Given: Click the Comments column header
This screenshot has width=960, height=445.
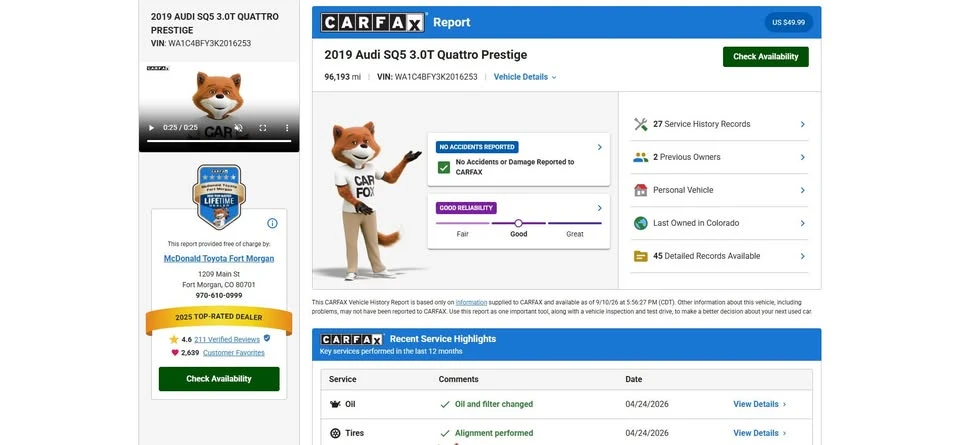Looking at the screenshot, I should click(x=459, y=380).
